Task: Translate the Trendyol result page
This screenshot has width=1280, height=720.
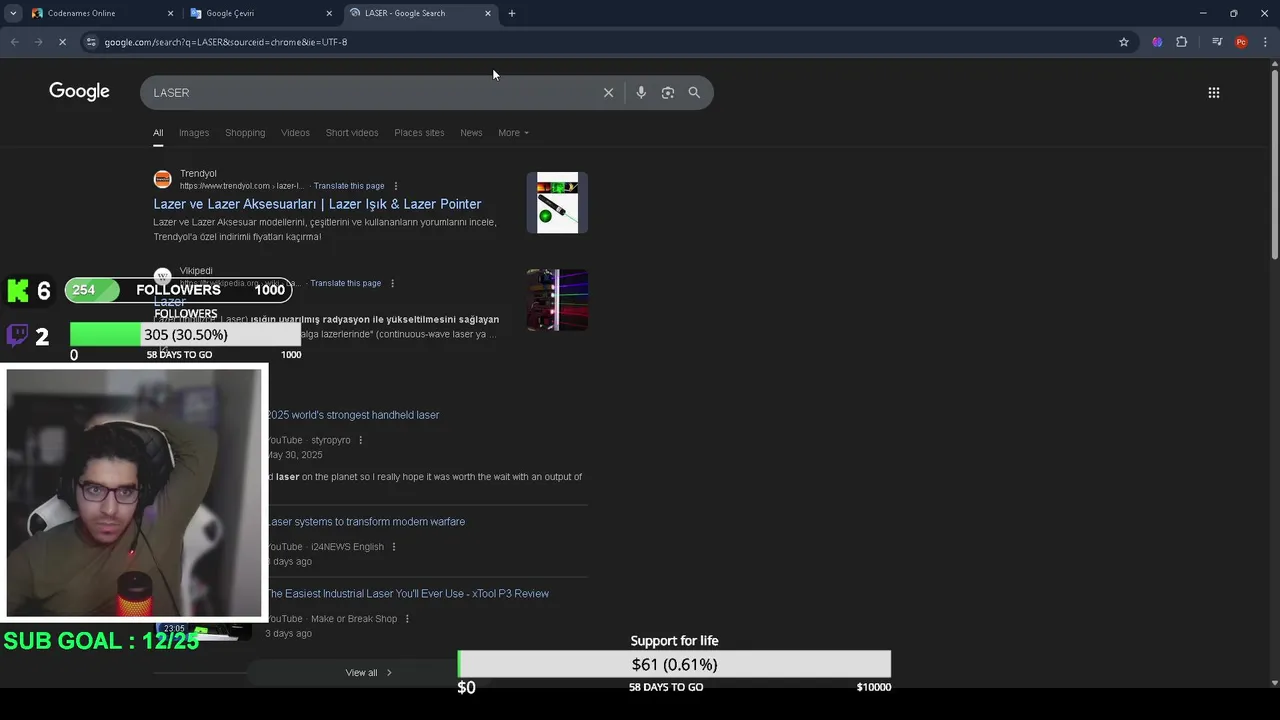Action: (349, 186)
